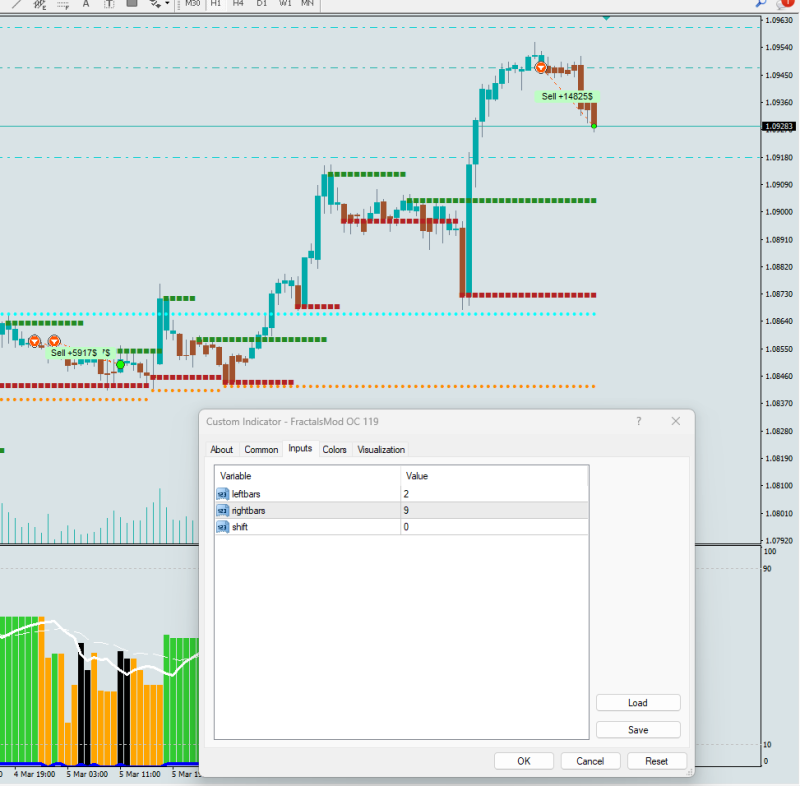Switch chart to D1 timeframe
Viewport: 800px width, 786px height.
[x=262, y=4]
